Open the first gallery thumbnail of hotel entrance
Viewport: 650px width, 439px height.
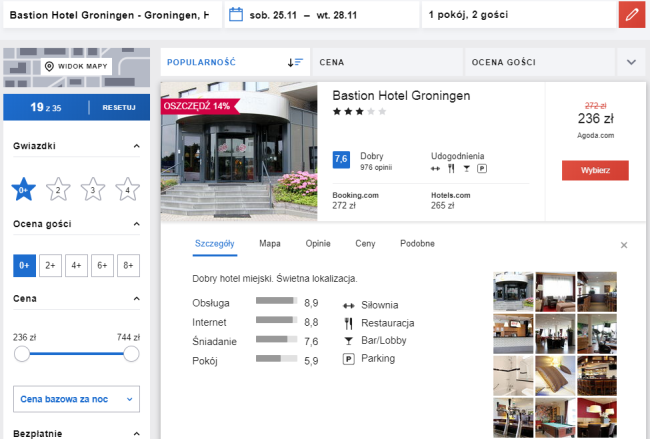tap(513, 291)
